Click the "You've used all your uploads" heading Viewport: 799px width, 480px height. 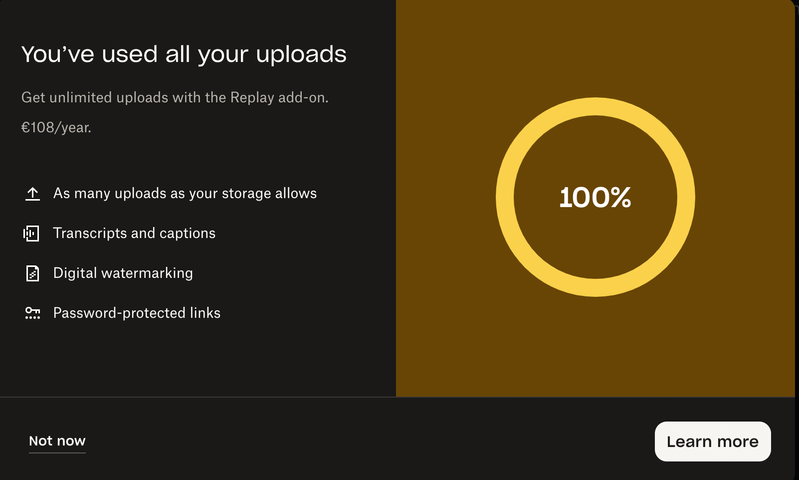pos(184,54)
